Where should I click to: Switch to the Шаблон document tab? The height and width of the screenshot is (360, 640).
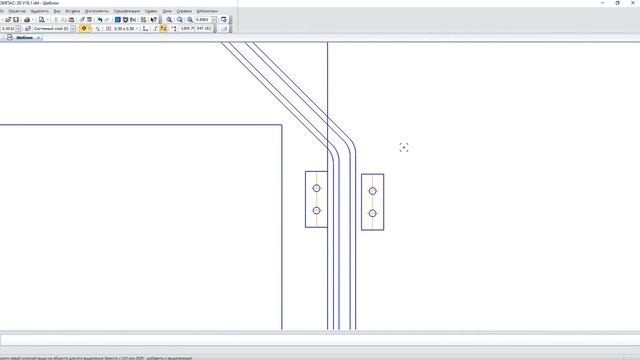[x=24, y=38]
